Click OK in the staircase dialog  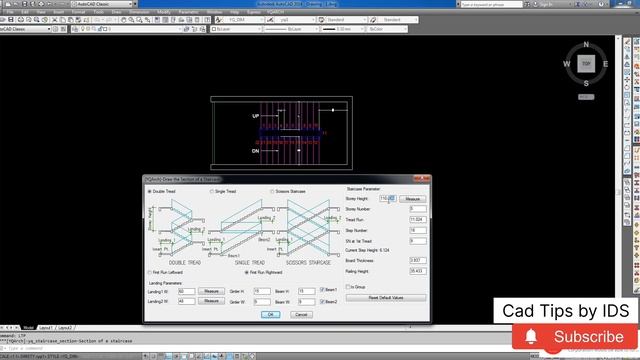tap(270, 315)
